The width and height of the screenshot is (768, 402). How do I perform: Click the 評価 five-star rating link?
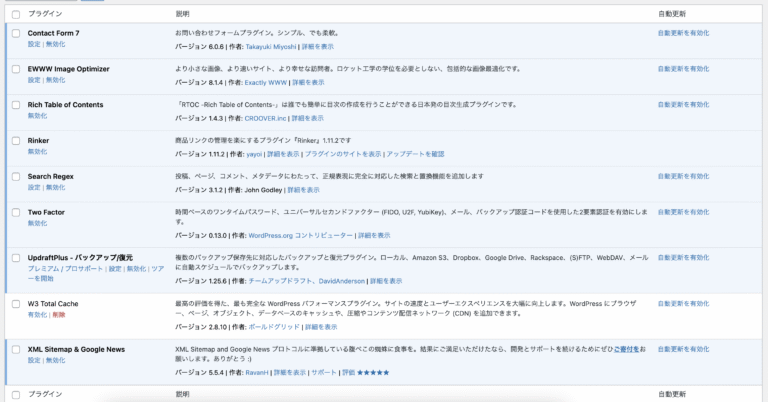tap(365, 373)
